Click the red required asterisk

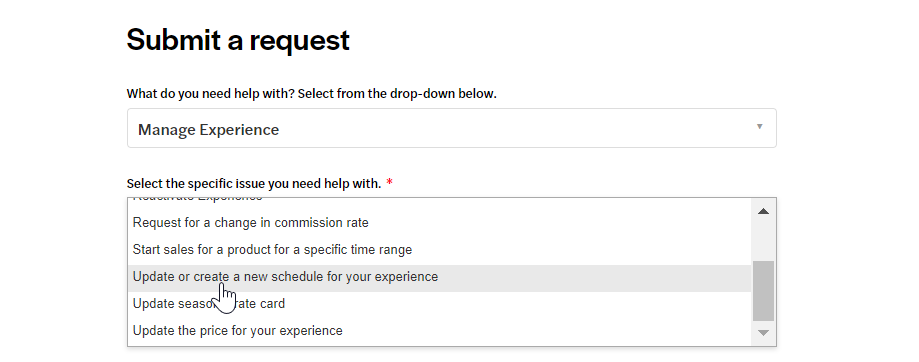389,183
